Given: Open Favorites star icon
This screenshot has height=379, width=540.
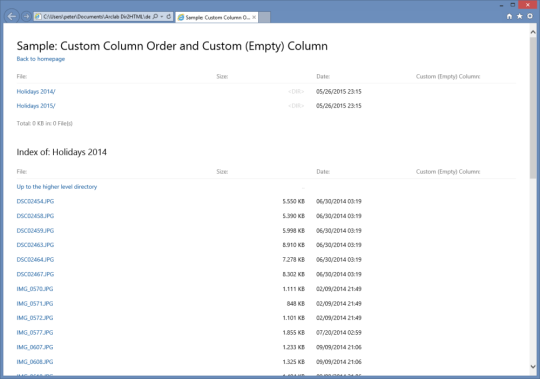Looking at the screenshot, I should point(520,16).
